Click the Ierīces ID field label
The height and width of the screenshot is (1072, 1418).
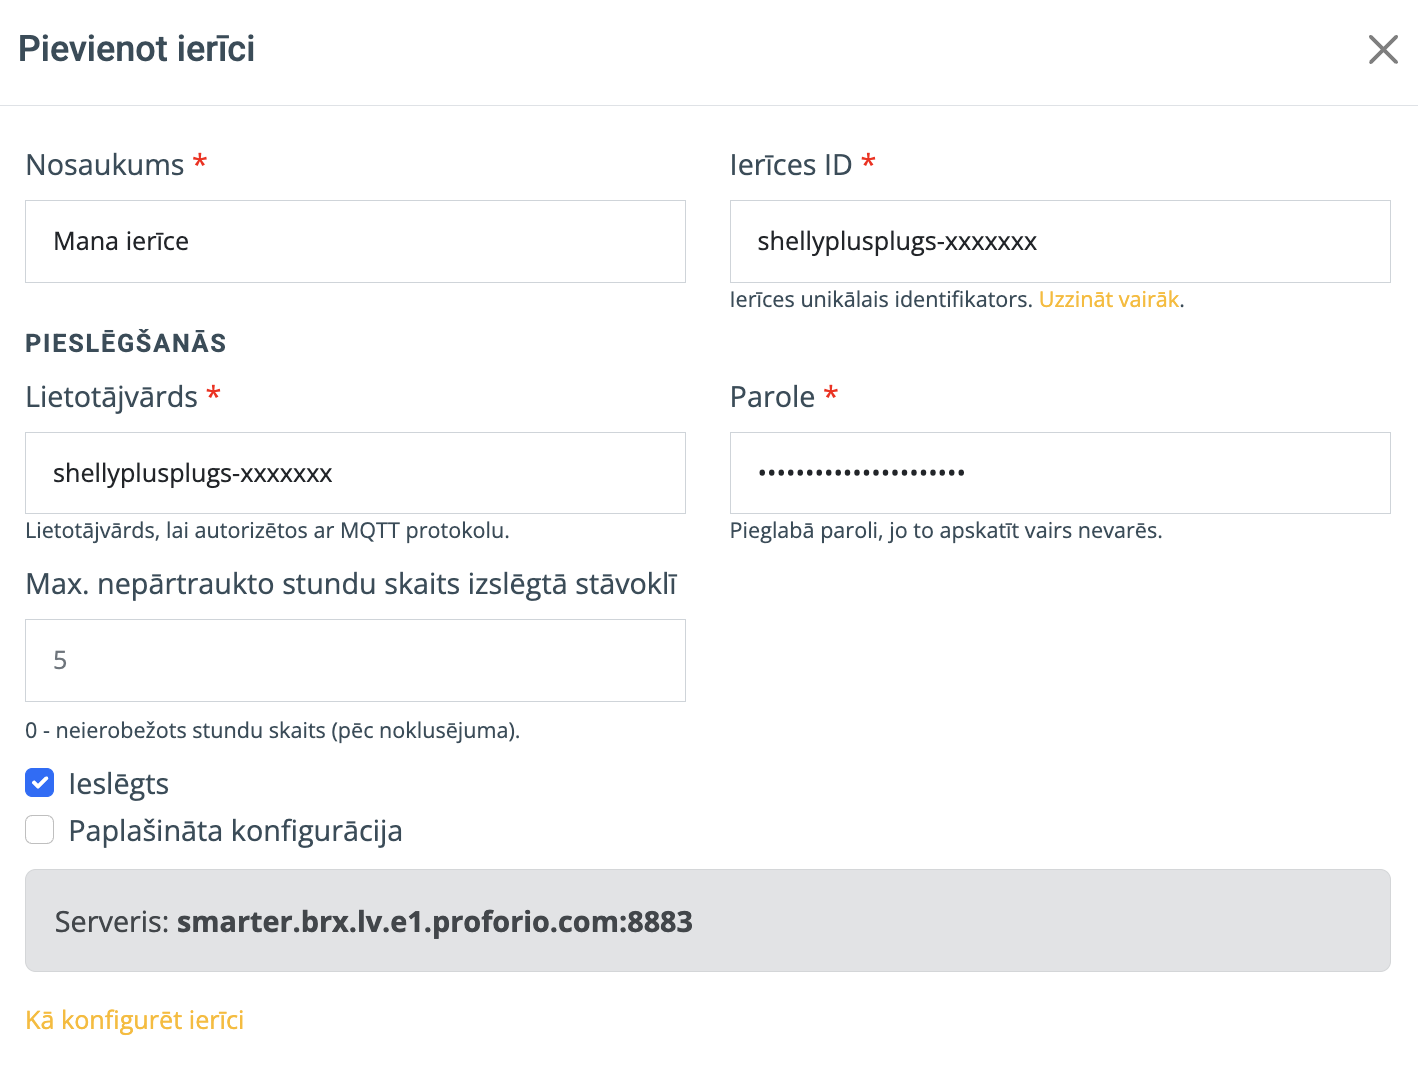pyautogui.click(x=791, y=164)
